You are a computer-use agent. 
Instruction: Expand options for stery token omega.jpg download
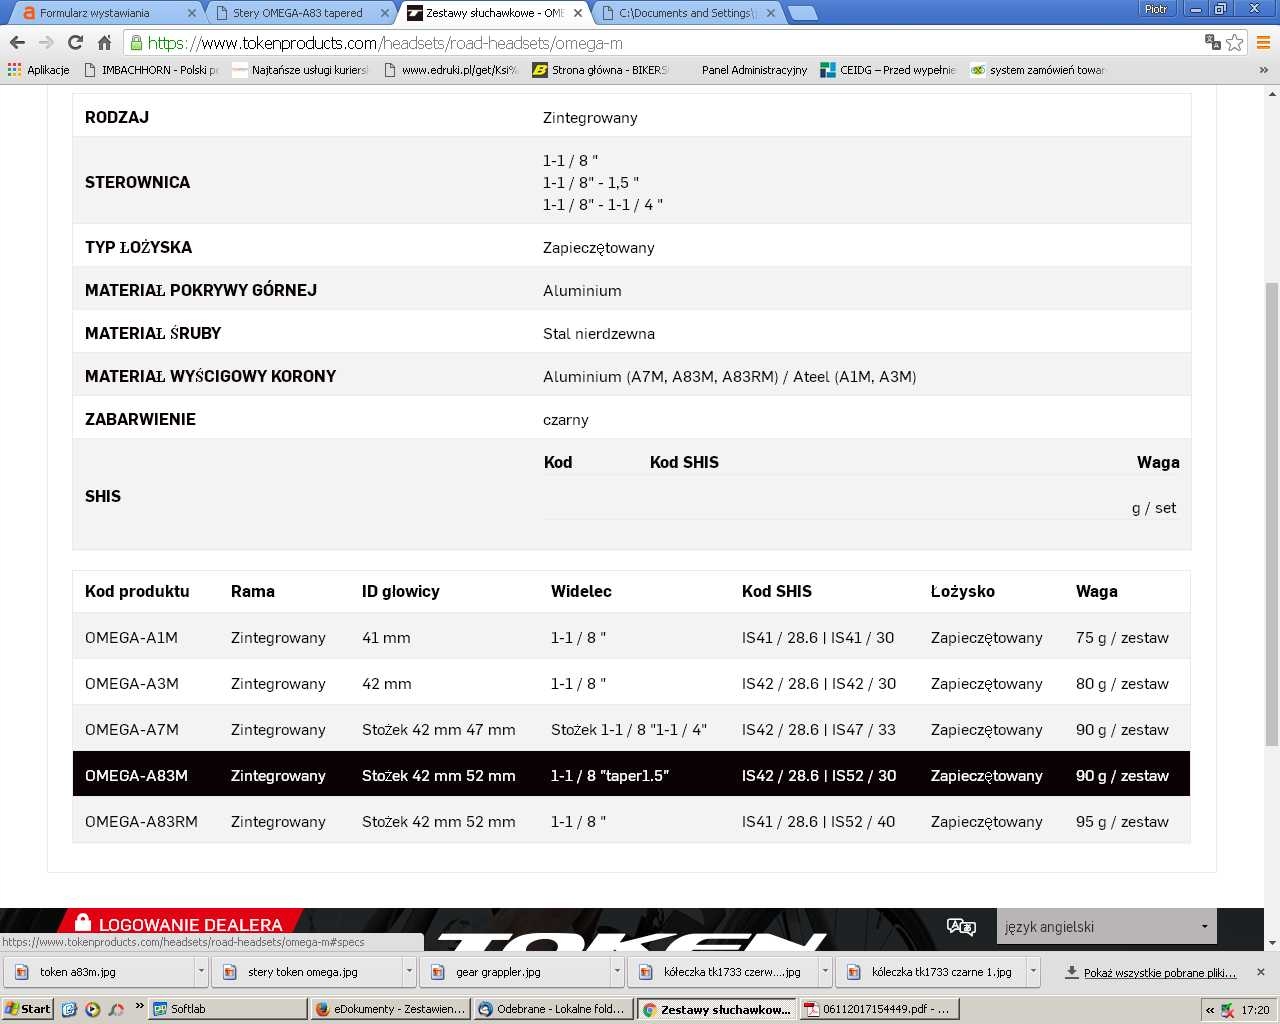tap(409, 971)
